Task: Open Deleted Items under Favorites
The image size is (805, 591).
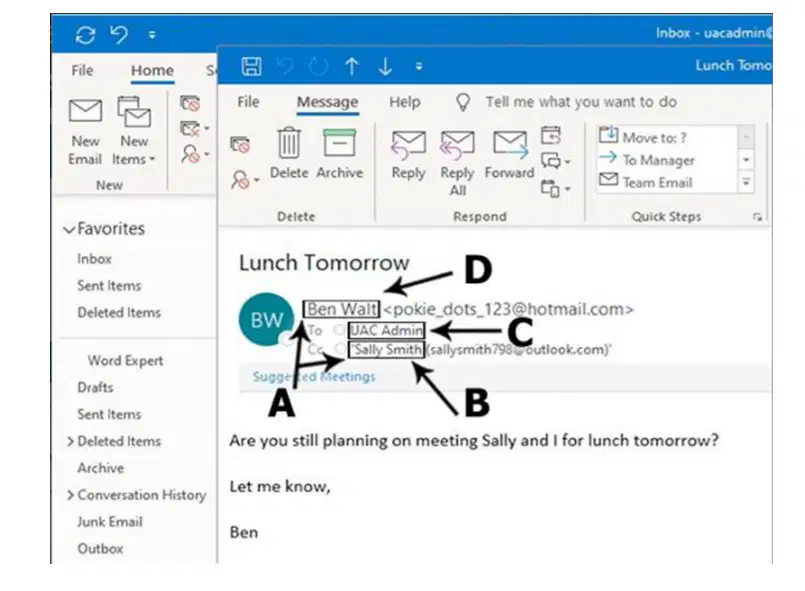Action: [x=119, y=312]
